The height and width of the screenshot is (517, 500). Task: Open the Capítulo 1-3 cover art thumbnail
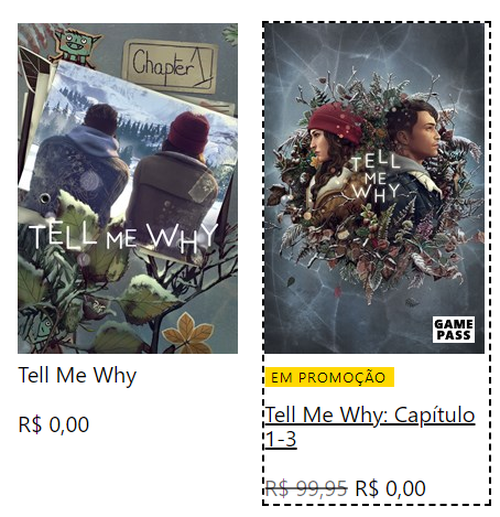pos(374,188)
